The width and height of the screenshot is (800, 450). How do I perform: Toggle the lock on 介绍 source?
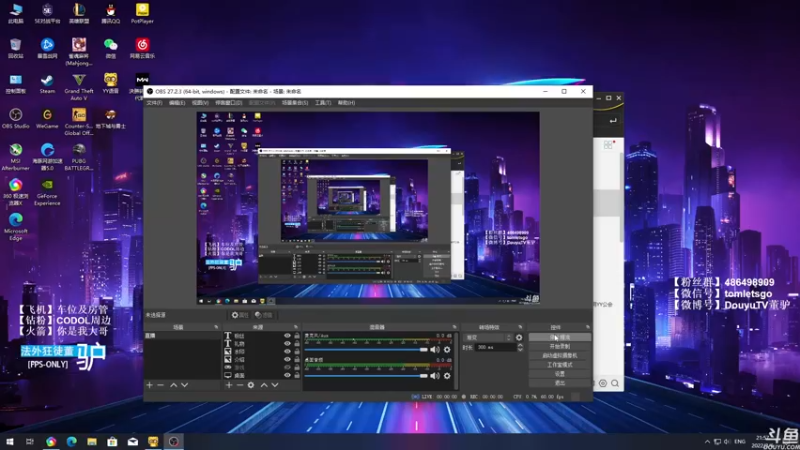point(297,359)
